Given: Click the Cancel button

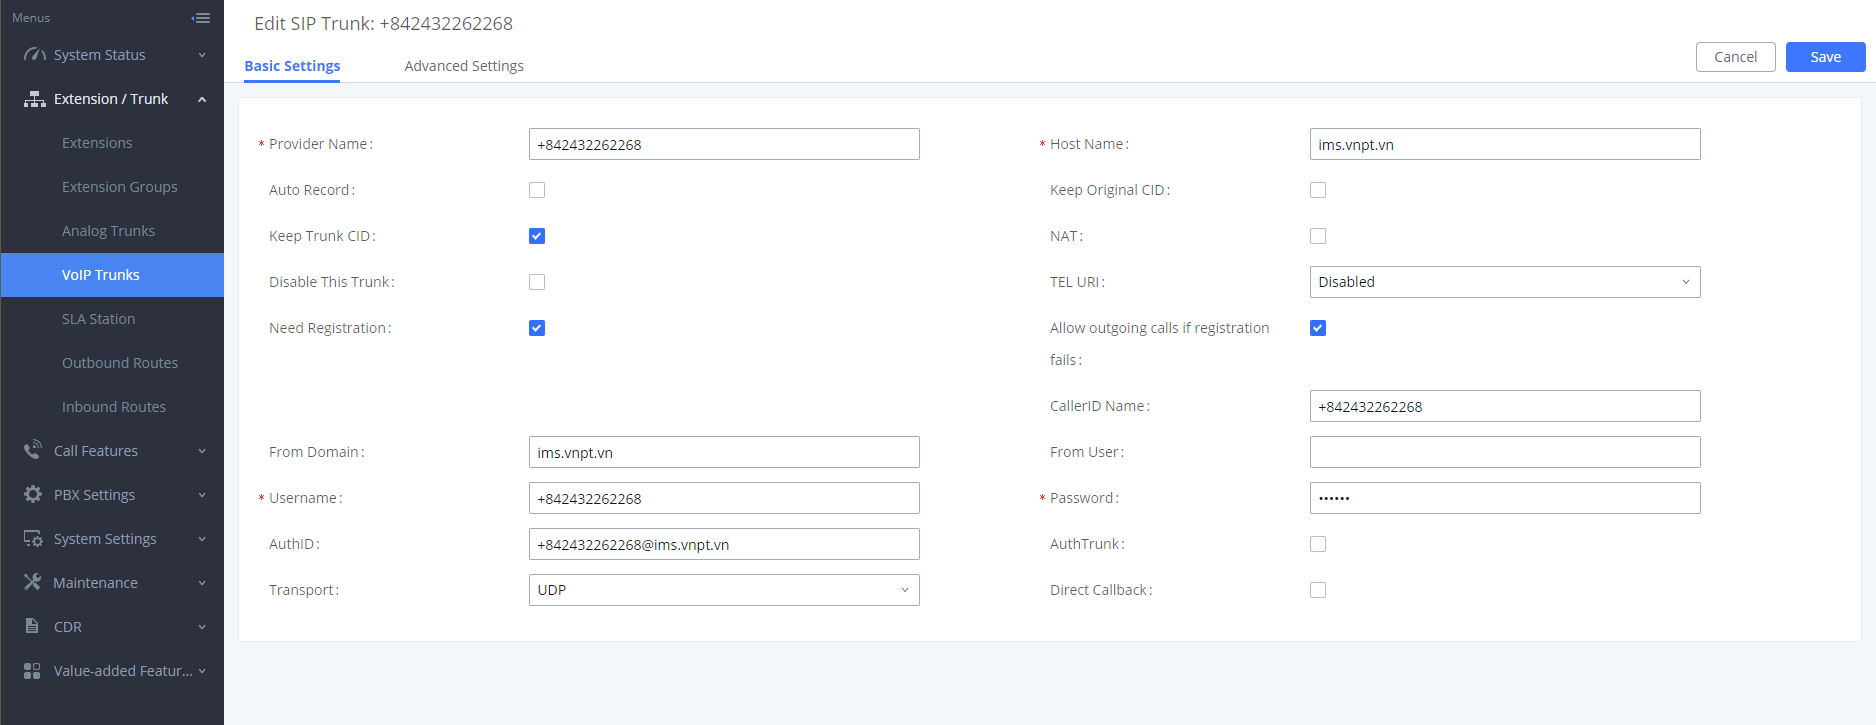Looking at the screenshot, I should 1735,57.
